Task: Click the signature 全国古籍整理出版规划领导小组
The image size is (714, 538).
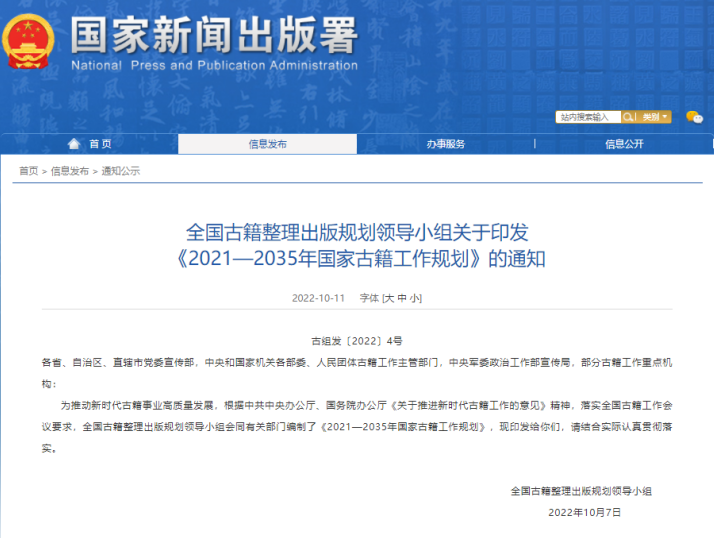Action: pyautogui.click(x=581, y=491)
